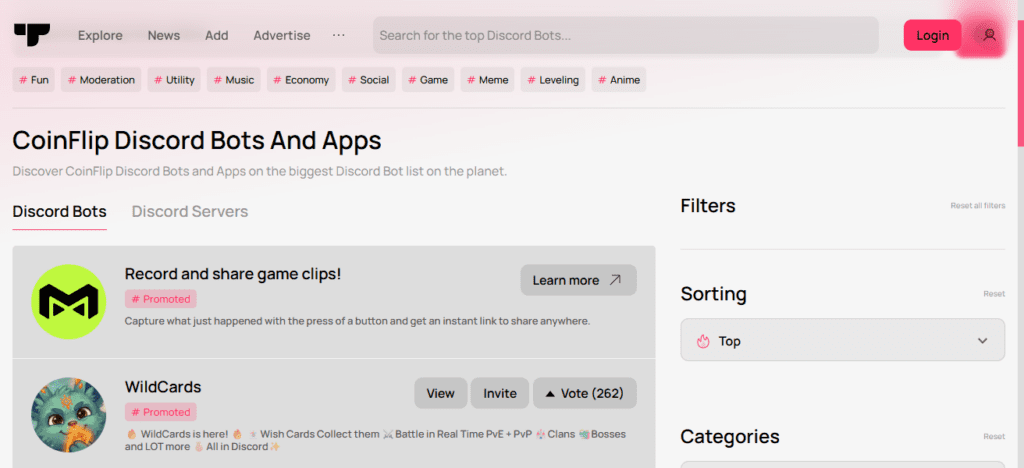Select the Utility tag
This screenshot has height=468, width=1024.
(x=174, y=80)
